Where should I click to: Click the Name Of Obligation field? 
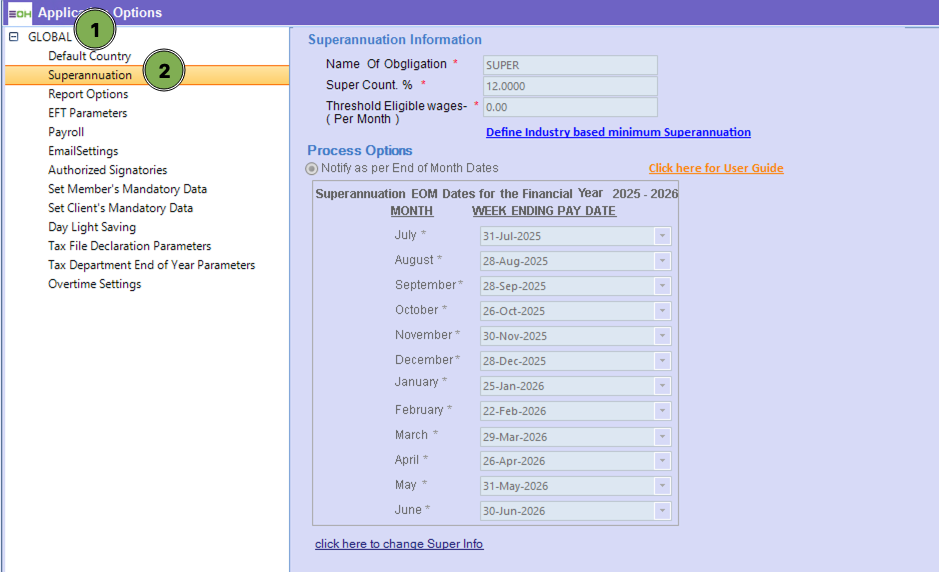point(569,65)
